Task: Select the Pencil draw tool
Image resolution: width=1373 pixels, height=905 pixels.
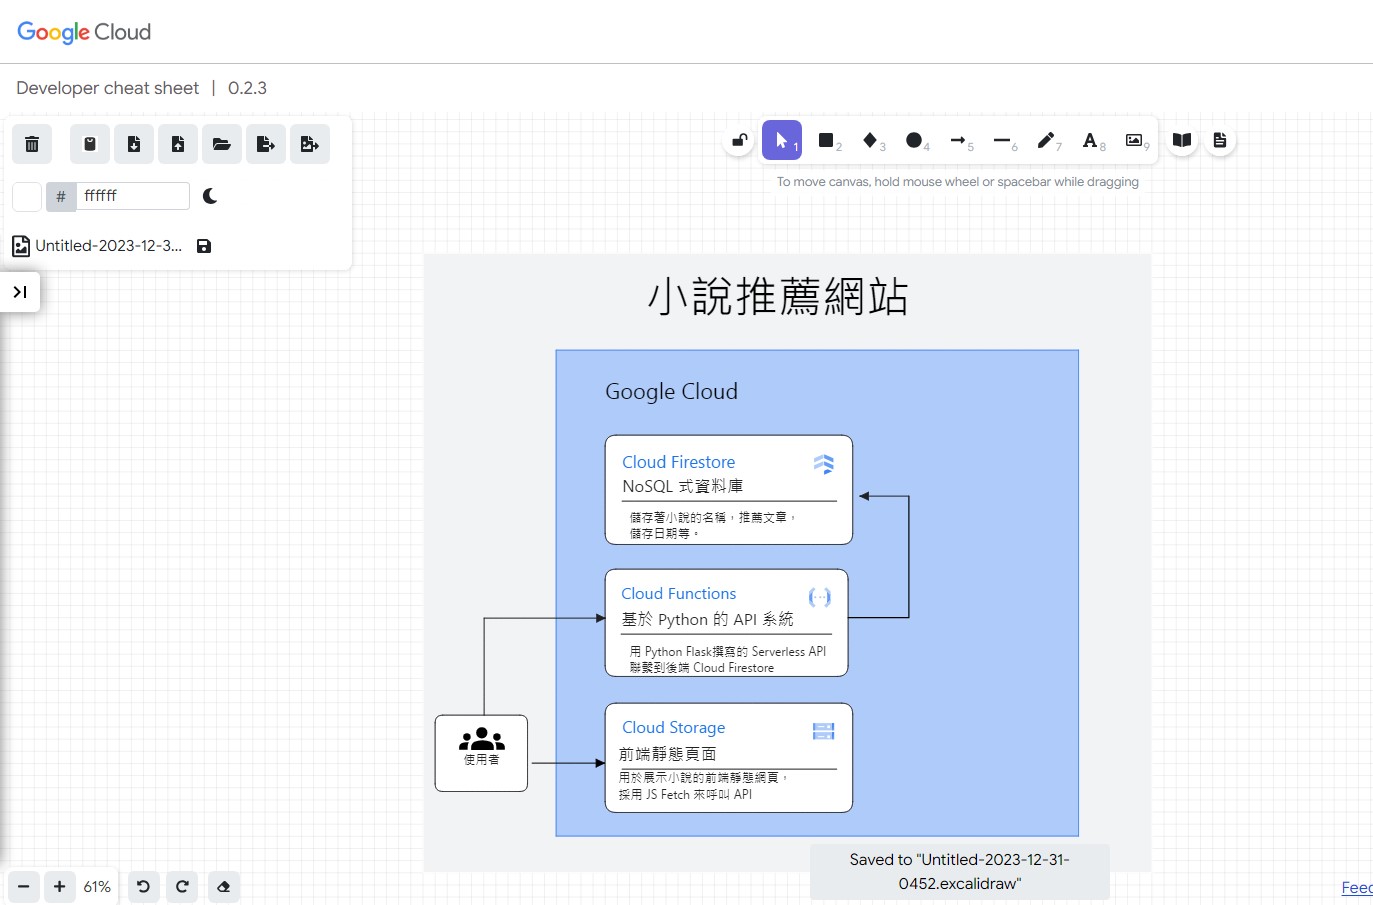Action: [1046, 140]
